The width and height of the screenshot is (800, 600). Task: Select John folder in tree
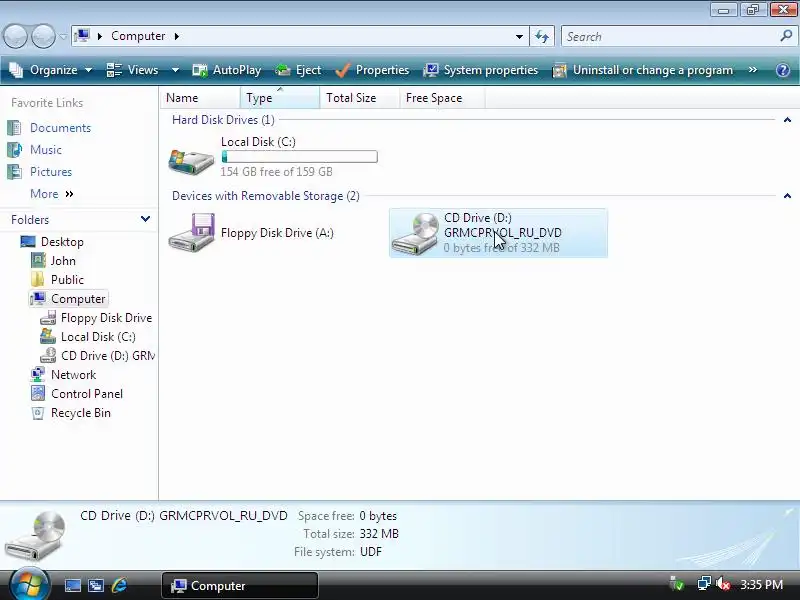[x=63, y=261]
